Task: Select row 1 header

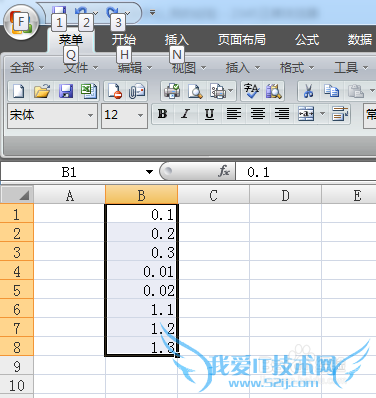Action: coord(17,214)
